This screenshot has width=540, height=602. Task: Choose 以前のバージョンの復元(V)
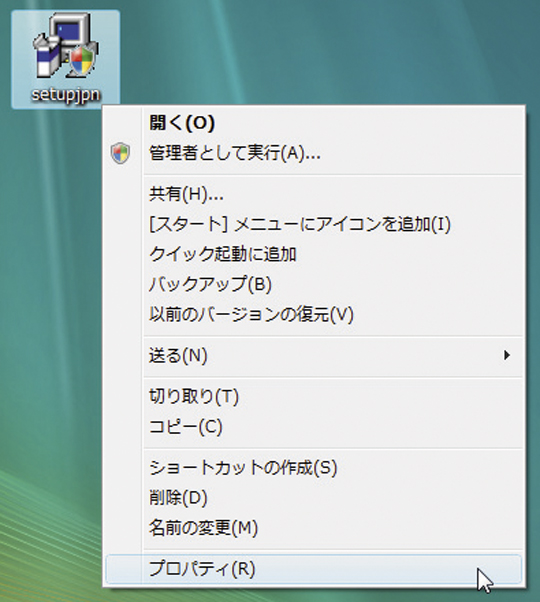314,315
